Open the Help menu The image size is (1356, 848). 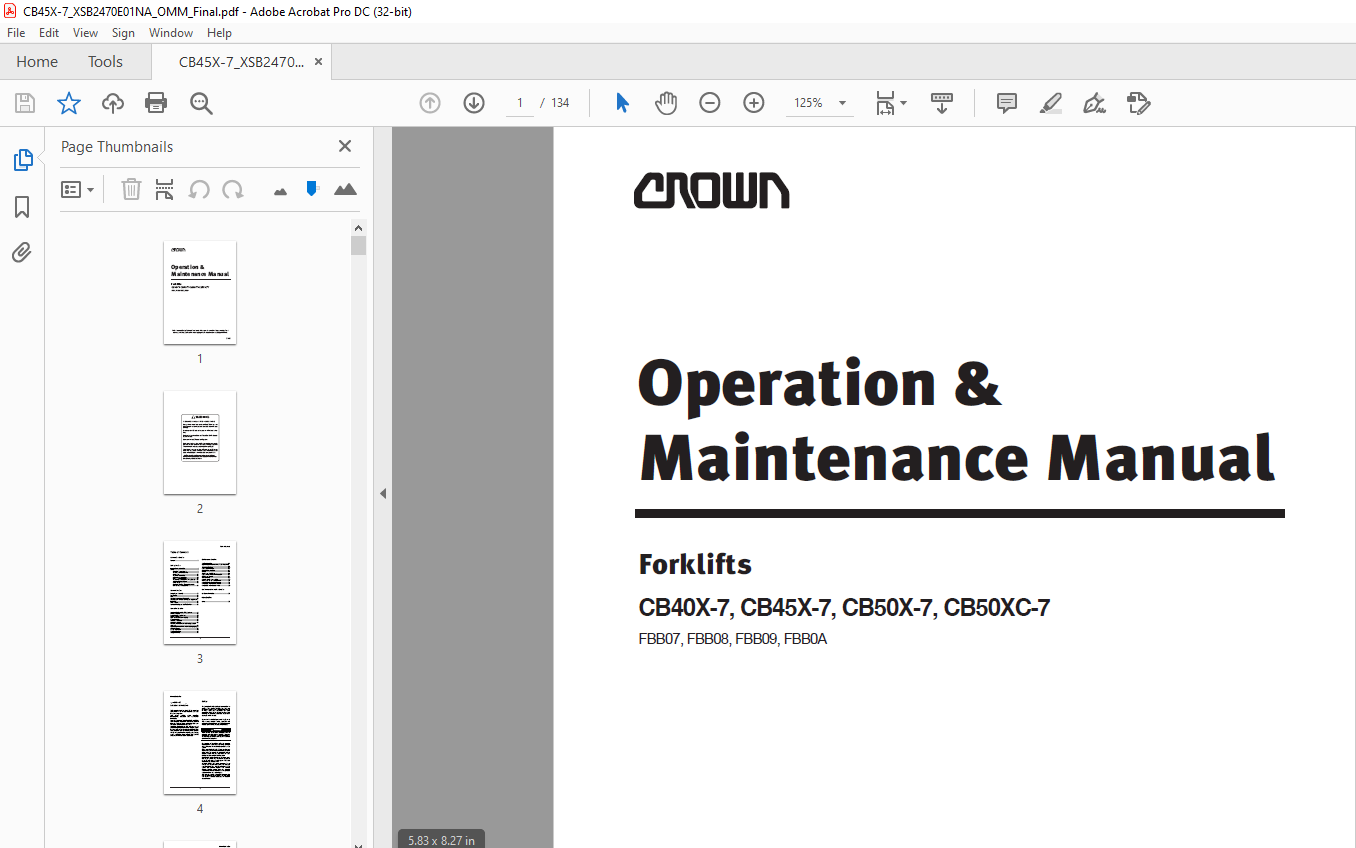(x=219, y=33)
